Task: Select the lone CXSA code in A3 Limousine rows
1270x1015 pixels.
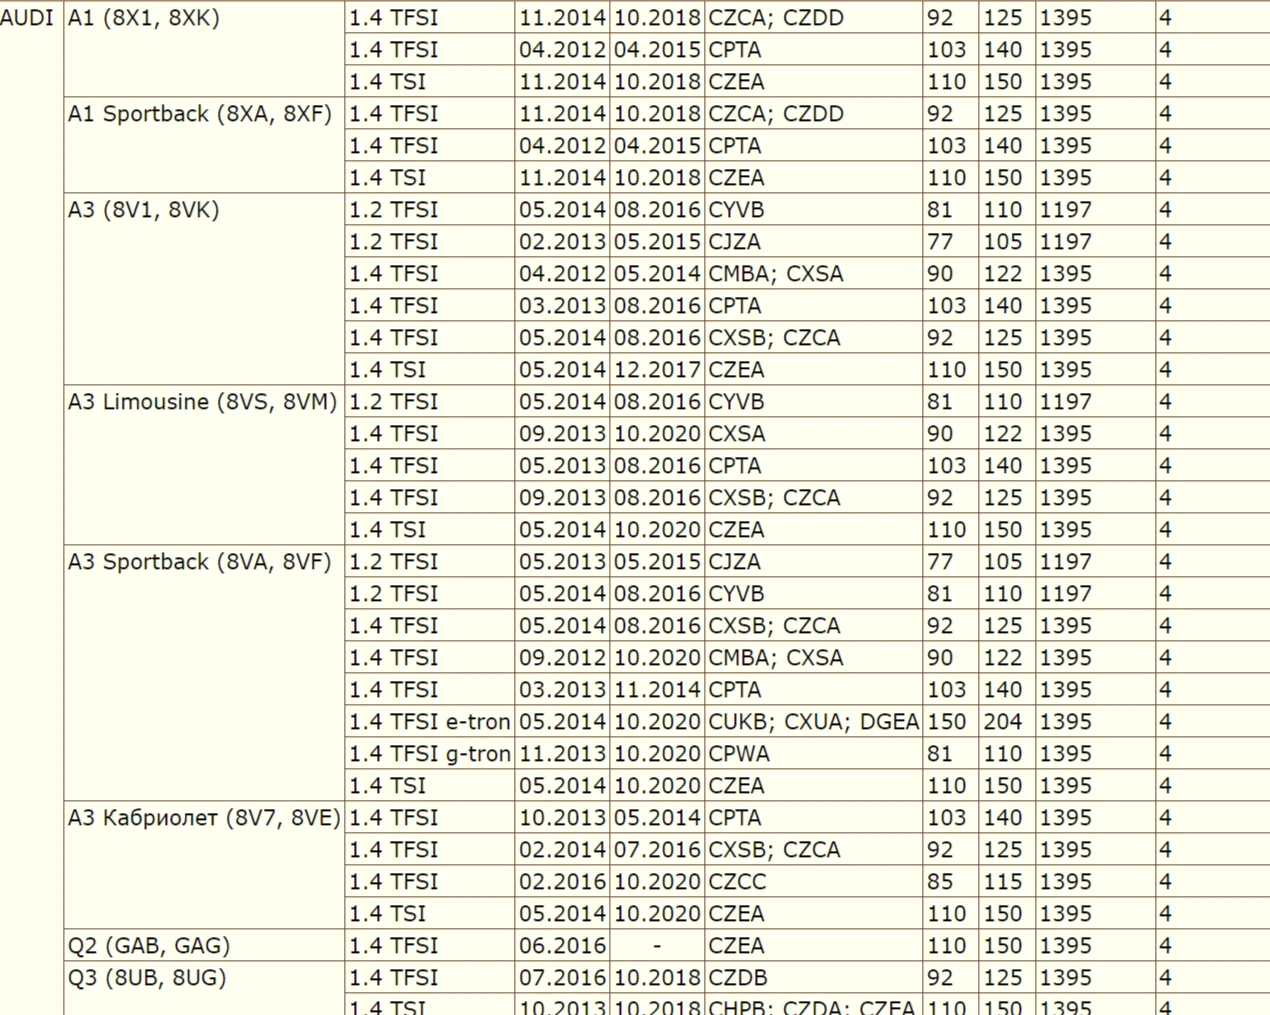Action: point(737,434)
